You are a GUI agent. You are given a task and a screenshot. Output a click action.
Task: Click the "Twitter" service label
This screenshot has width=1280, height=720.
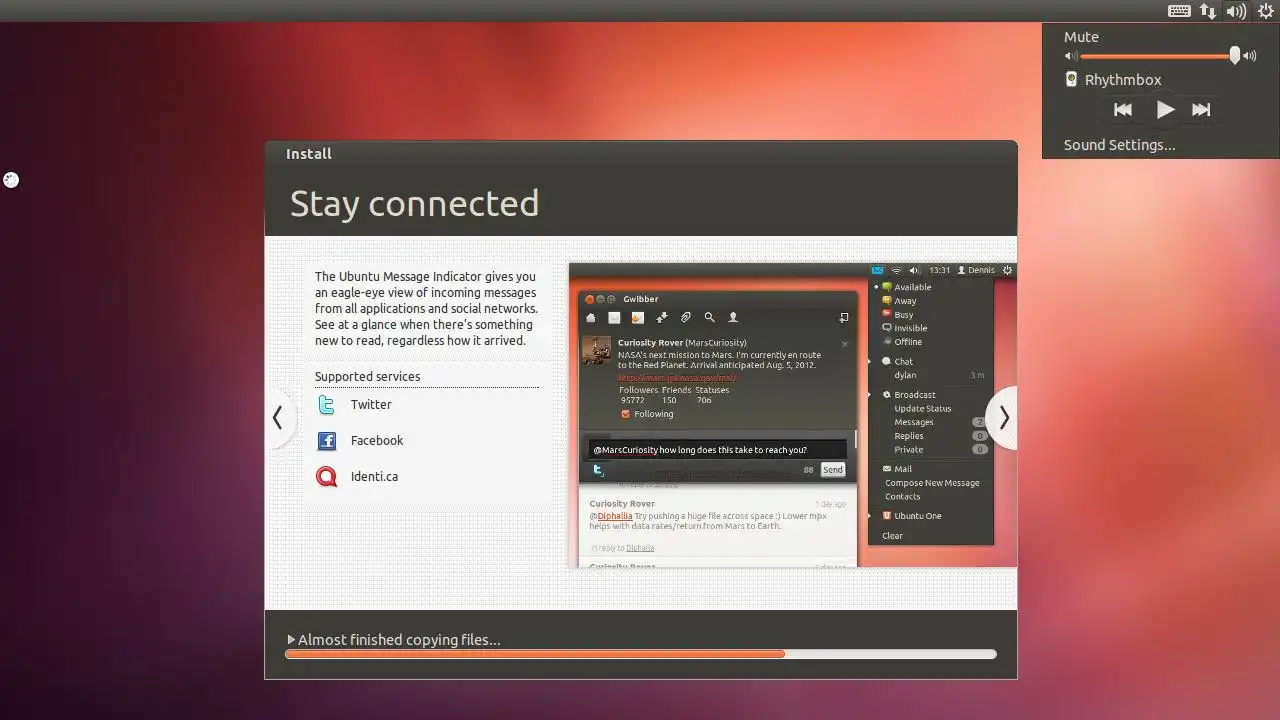[371, 405]
